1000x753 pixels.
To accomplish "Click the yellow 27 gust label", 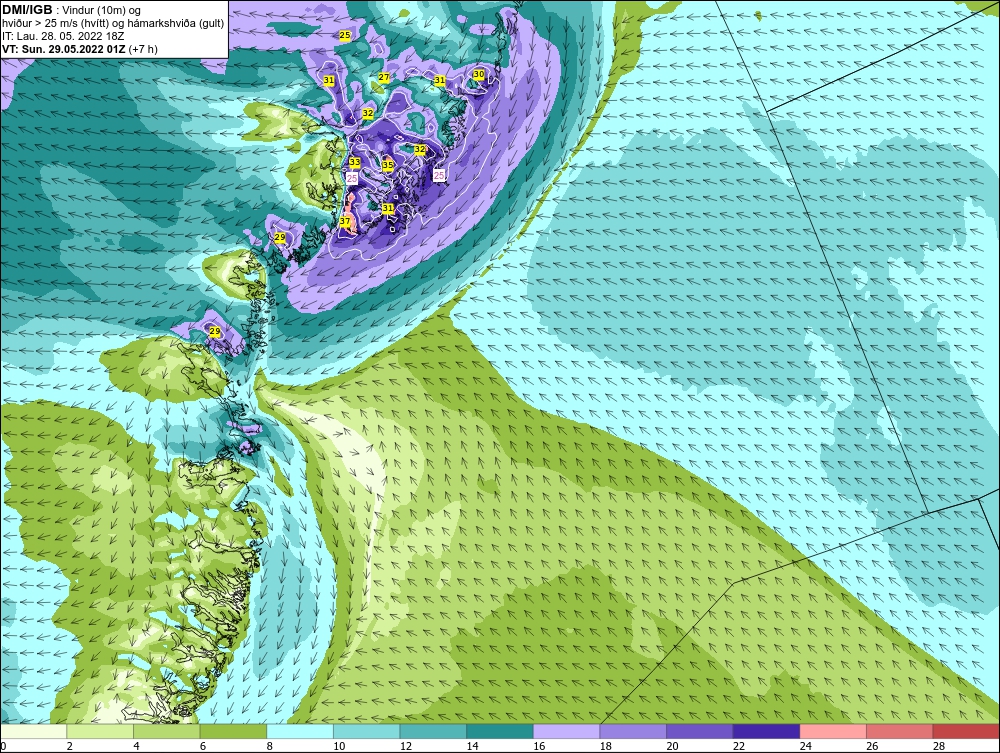I will tap(384, 77).
